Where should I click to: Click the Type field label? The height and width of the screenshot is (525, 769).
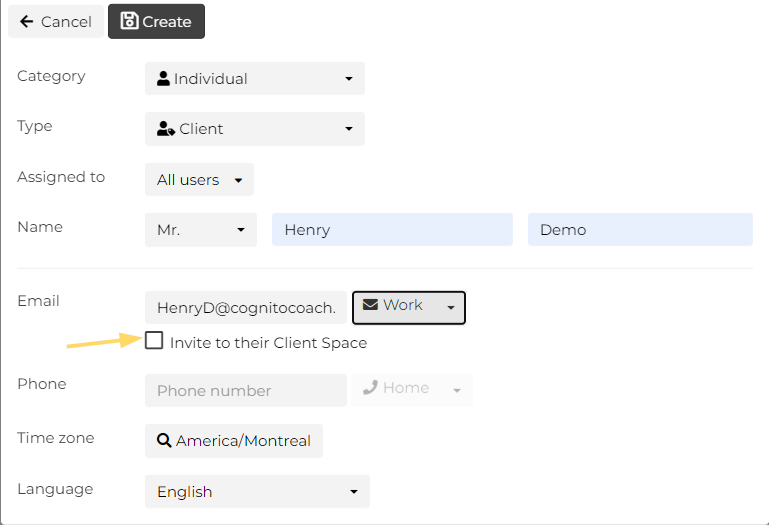(x=35, y=126)
